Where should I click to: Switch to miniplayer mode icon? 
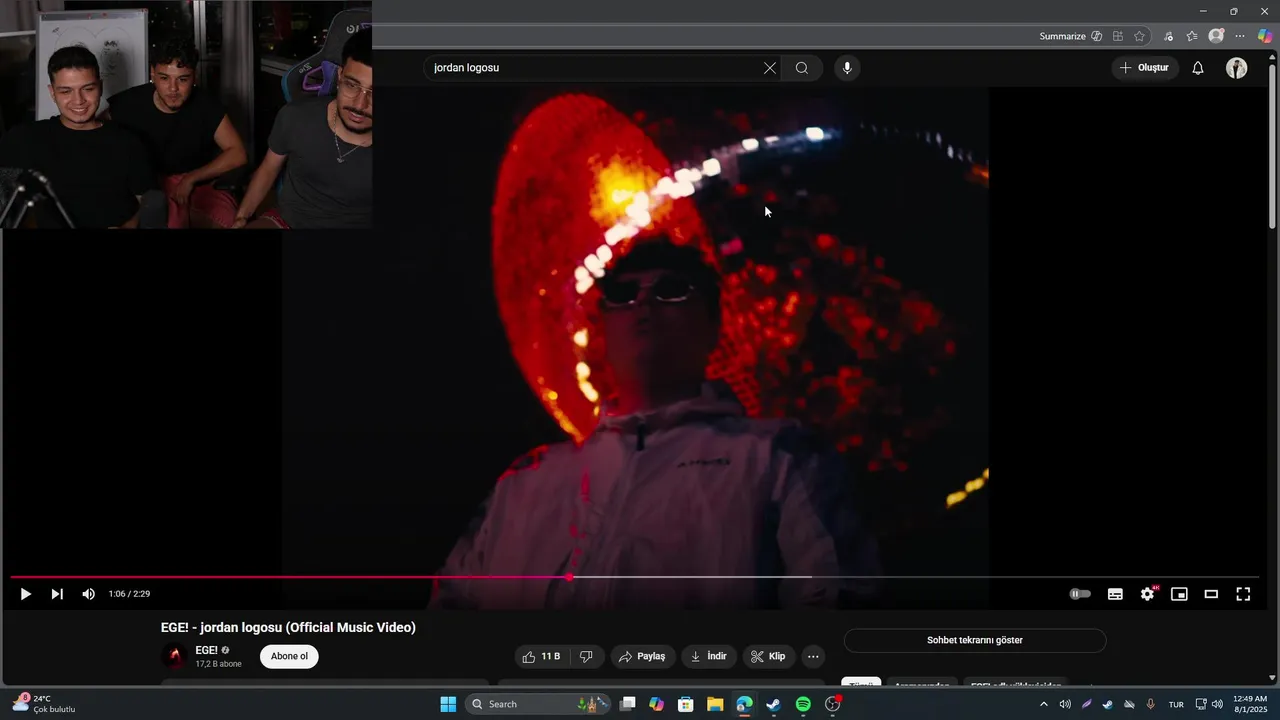(1179, 594)
